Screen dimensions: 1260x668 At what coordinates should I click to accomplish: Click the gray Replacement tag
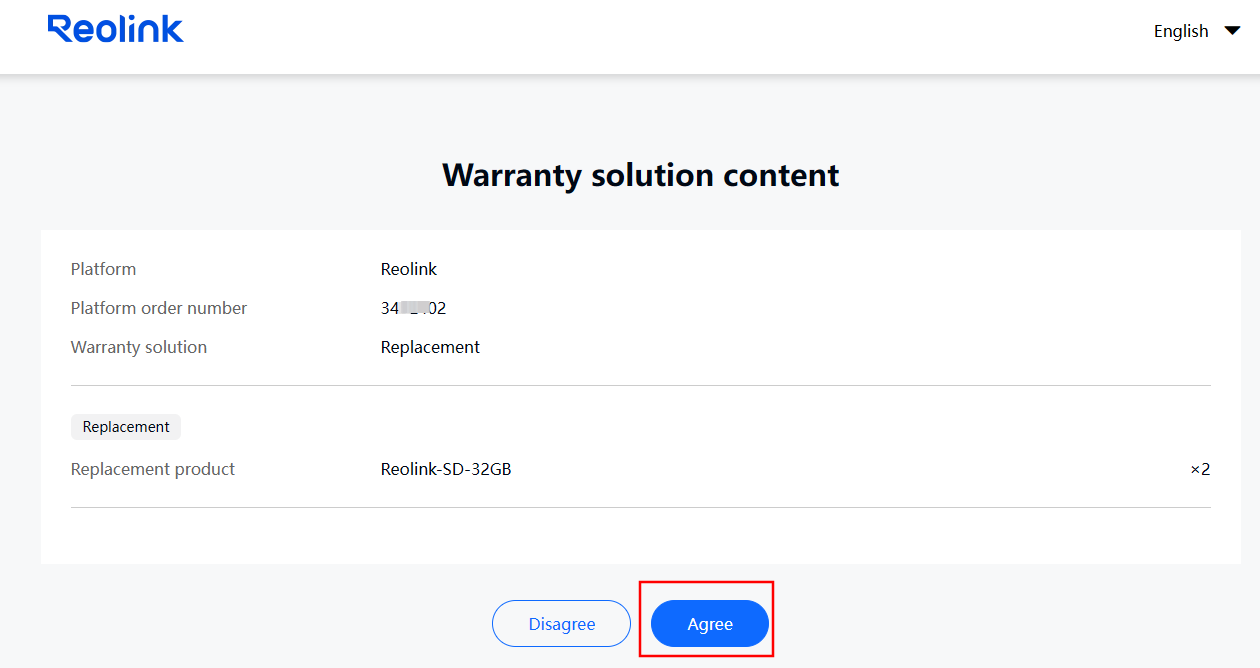[126, 427]
